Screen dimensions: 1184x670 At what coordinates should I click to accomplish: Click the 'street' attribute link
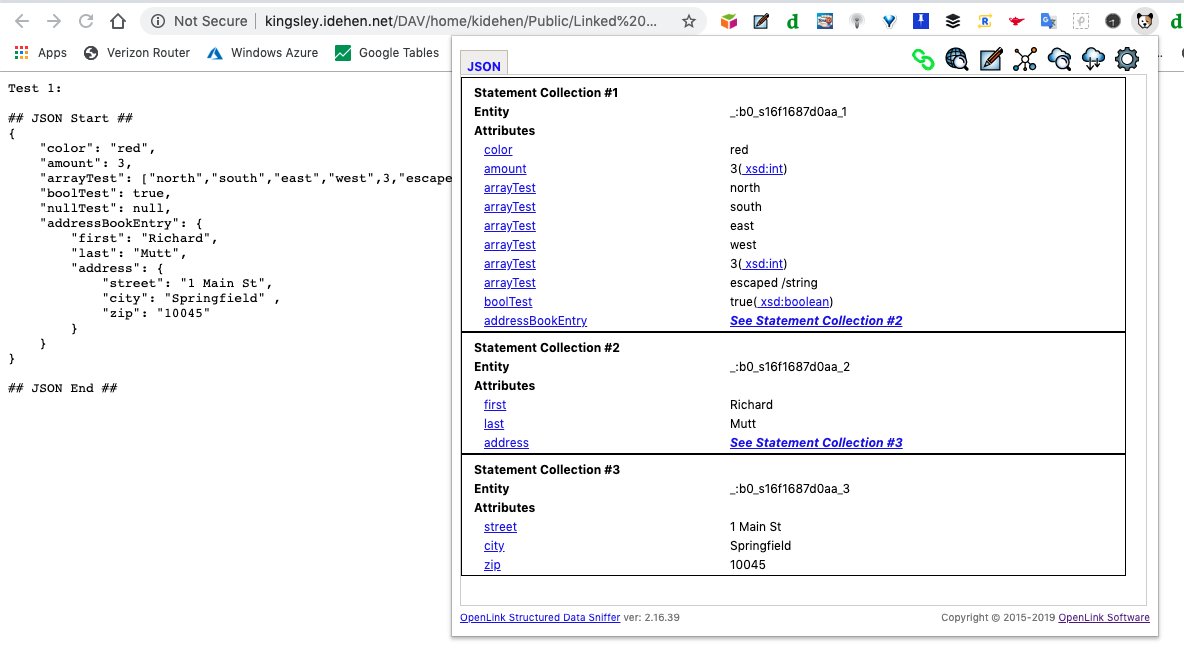tap(501, 526)
